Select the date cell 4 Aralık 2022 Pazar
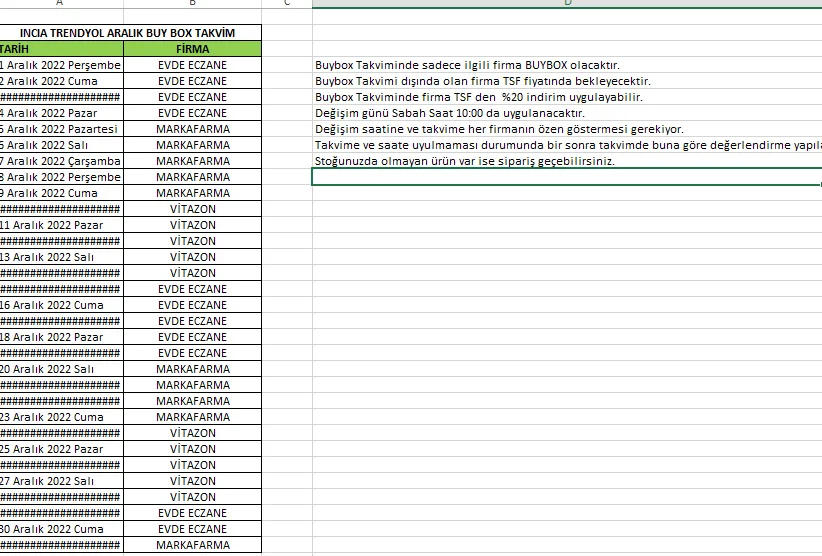 point(61,113)
